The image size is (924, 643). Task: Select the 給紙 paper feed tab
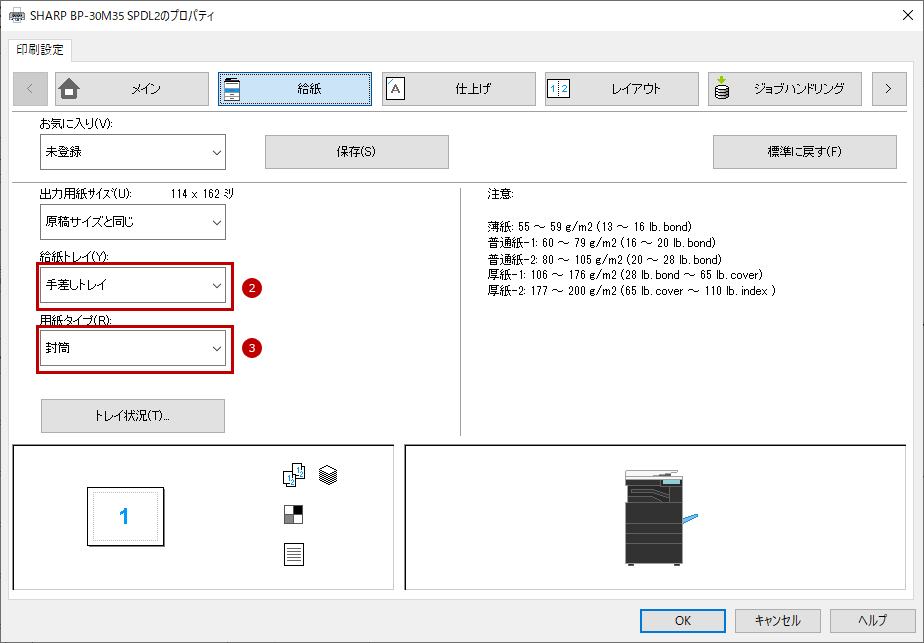[x=295, y=89]
